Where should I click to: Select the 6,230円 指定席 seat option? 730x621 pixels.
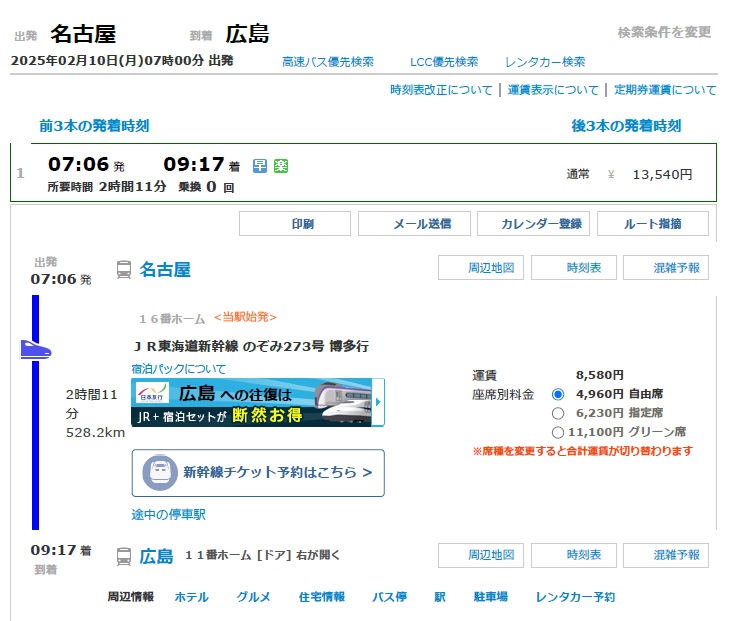[558, 413]
